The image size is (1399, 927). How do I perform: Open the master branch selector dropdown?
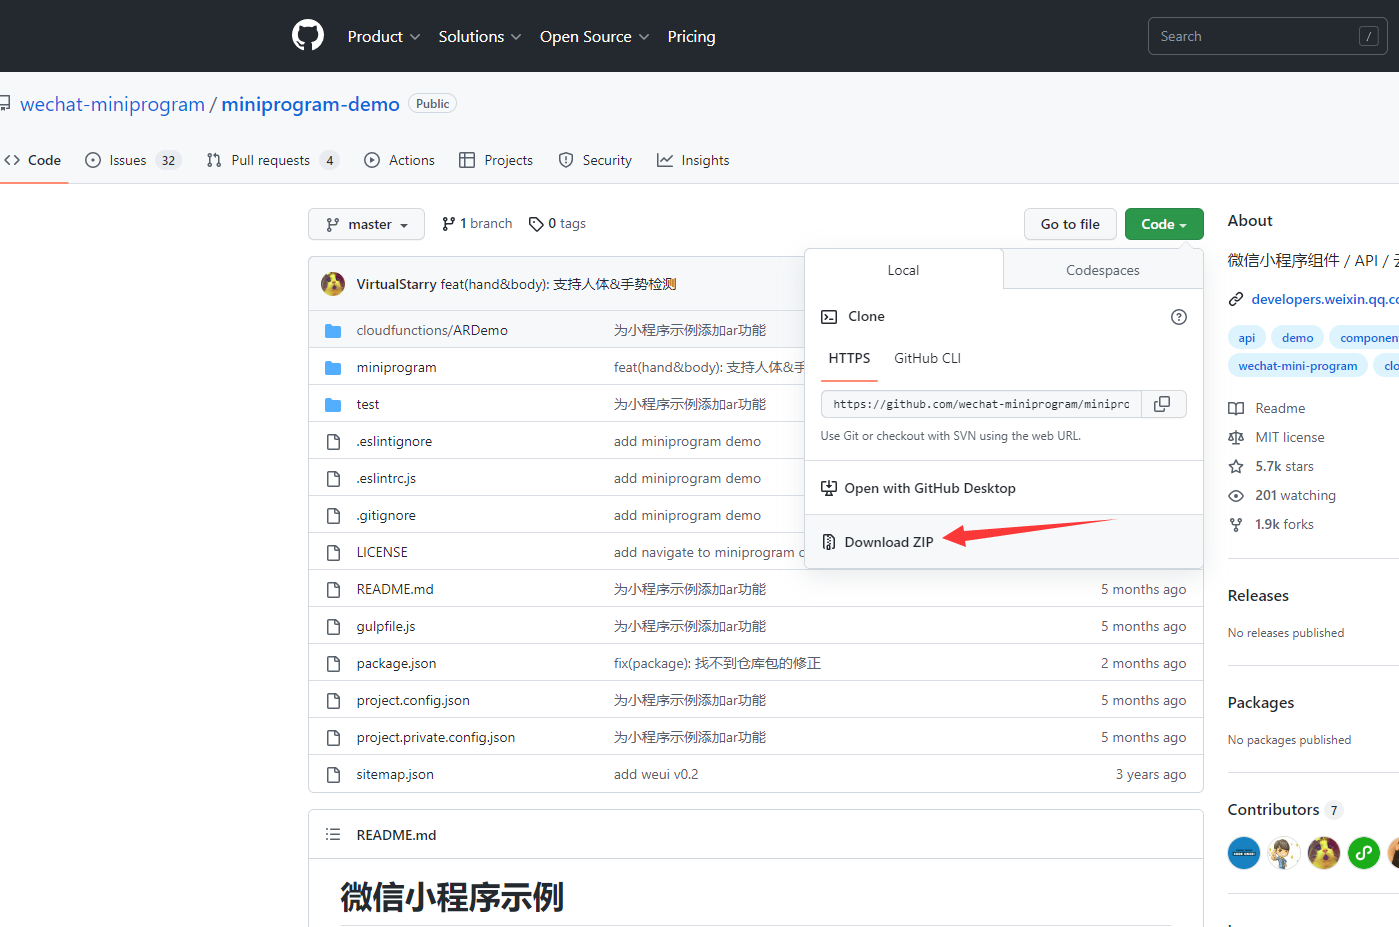coord(367,224)
